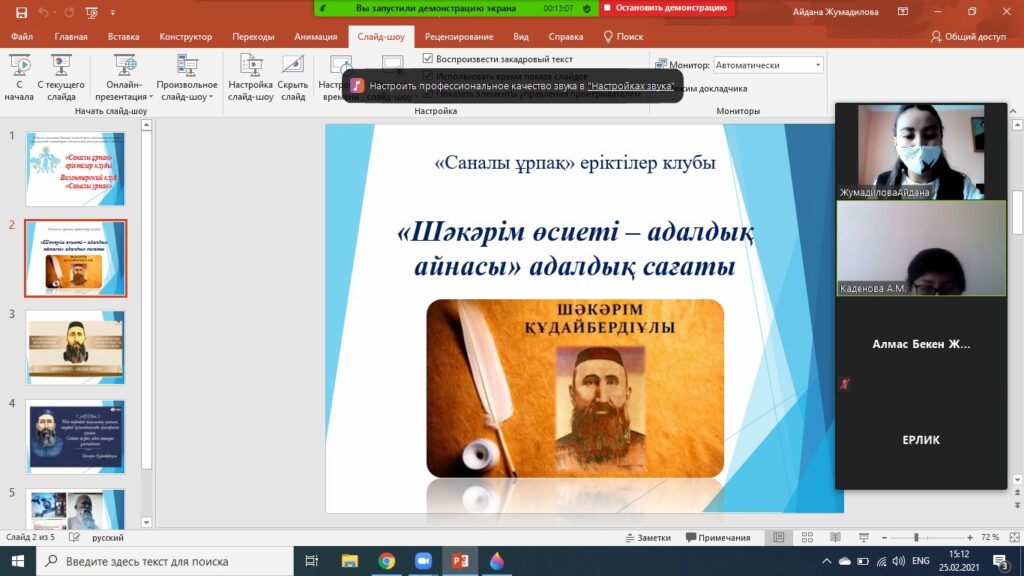The width and height of the screenshot is (1024, 576).
Task: Select slide 5 thumbnail
Action: pyautogui.click(x=75, y=509)
